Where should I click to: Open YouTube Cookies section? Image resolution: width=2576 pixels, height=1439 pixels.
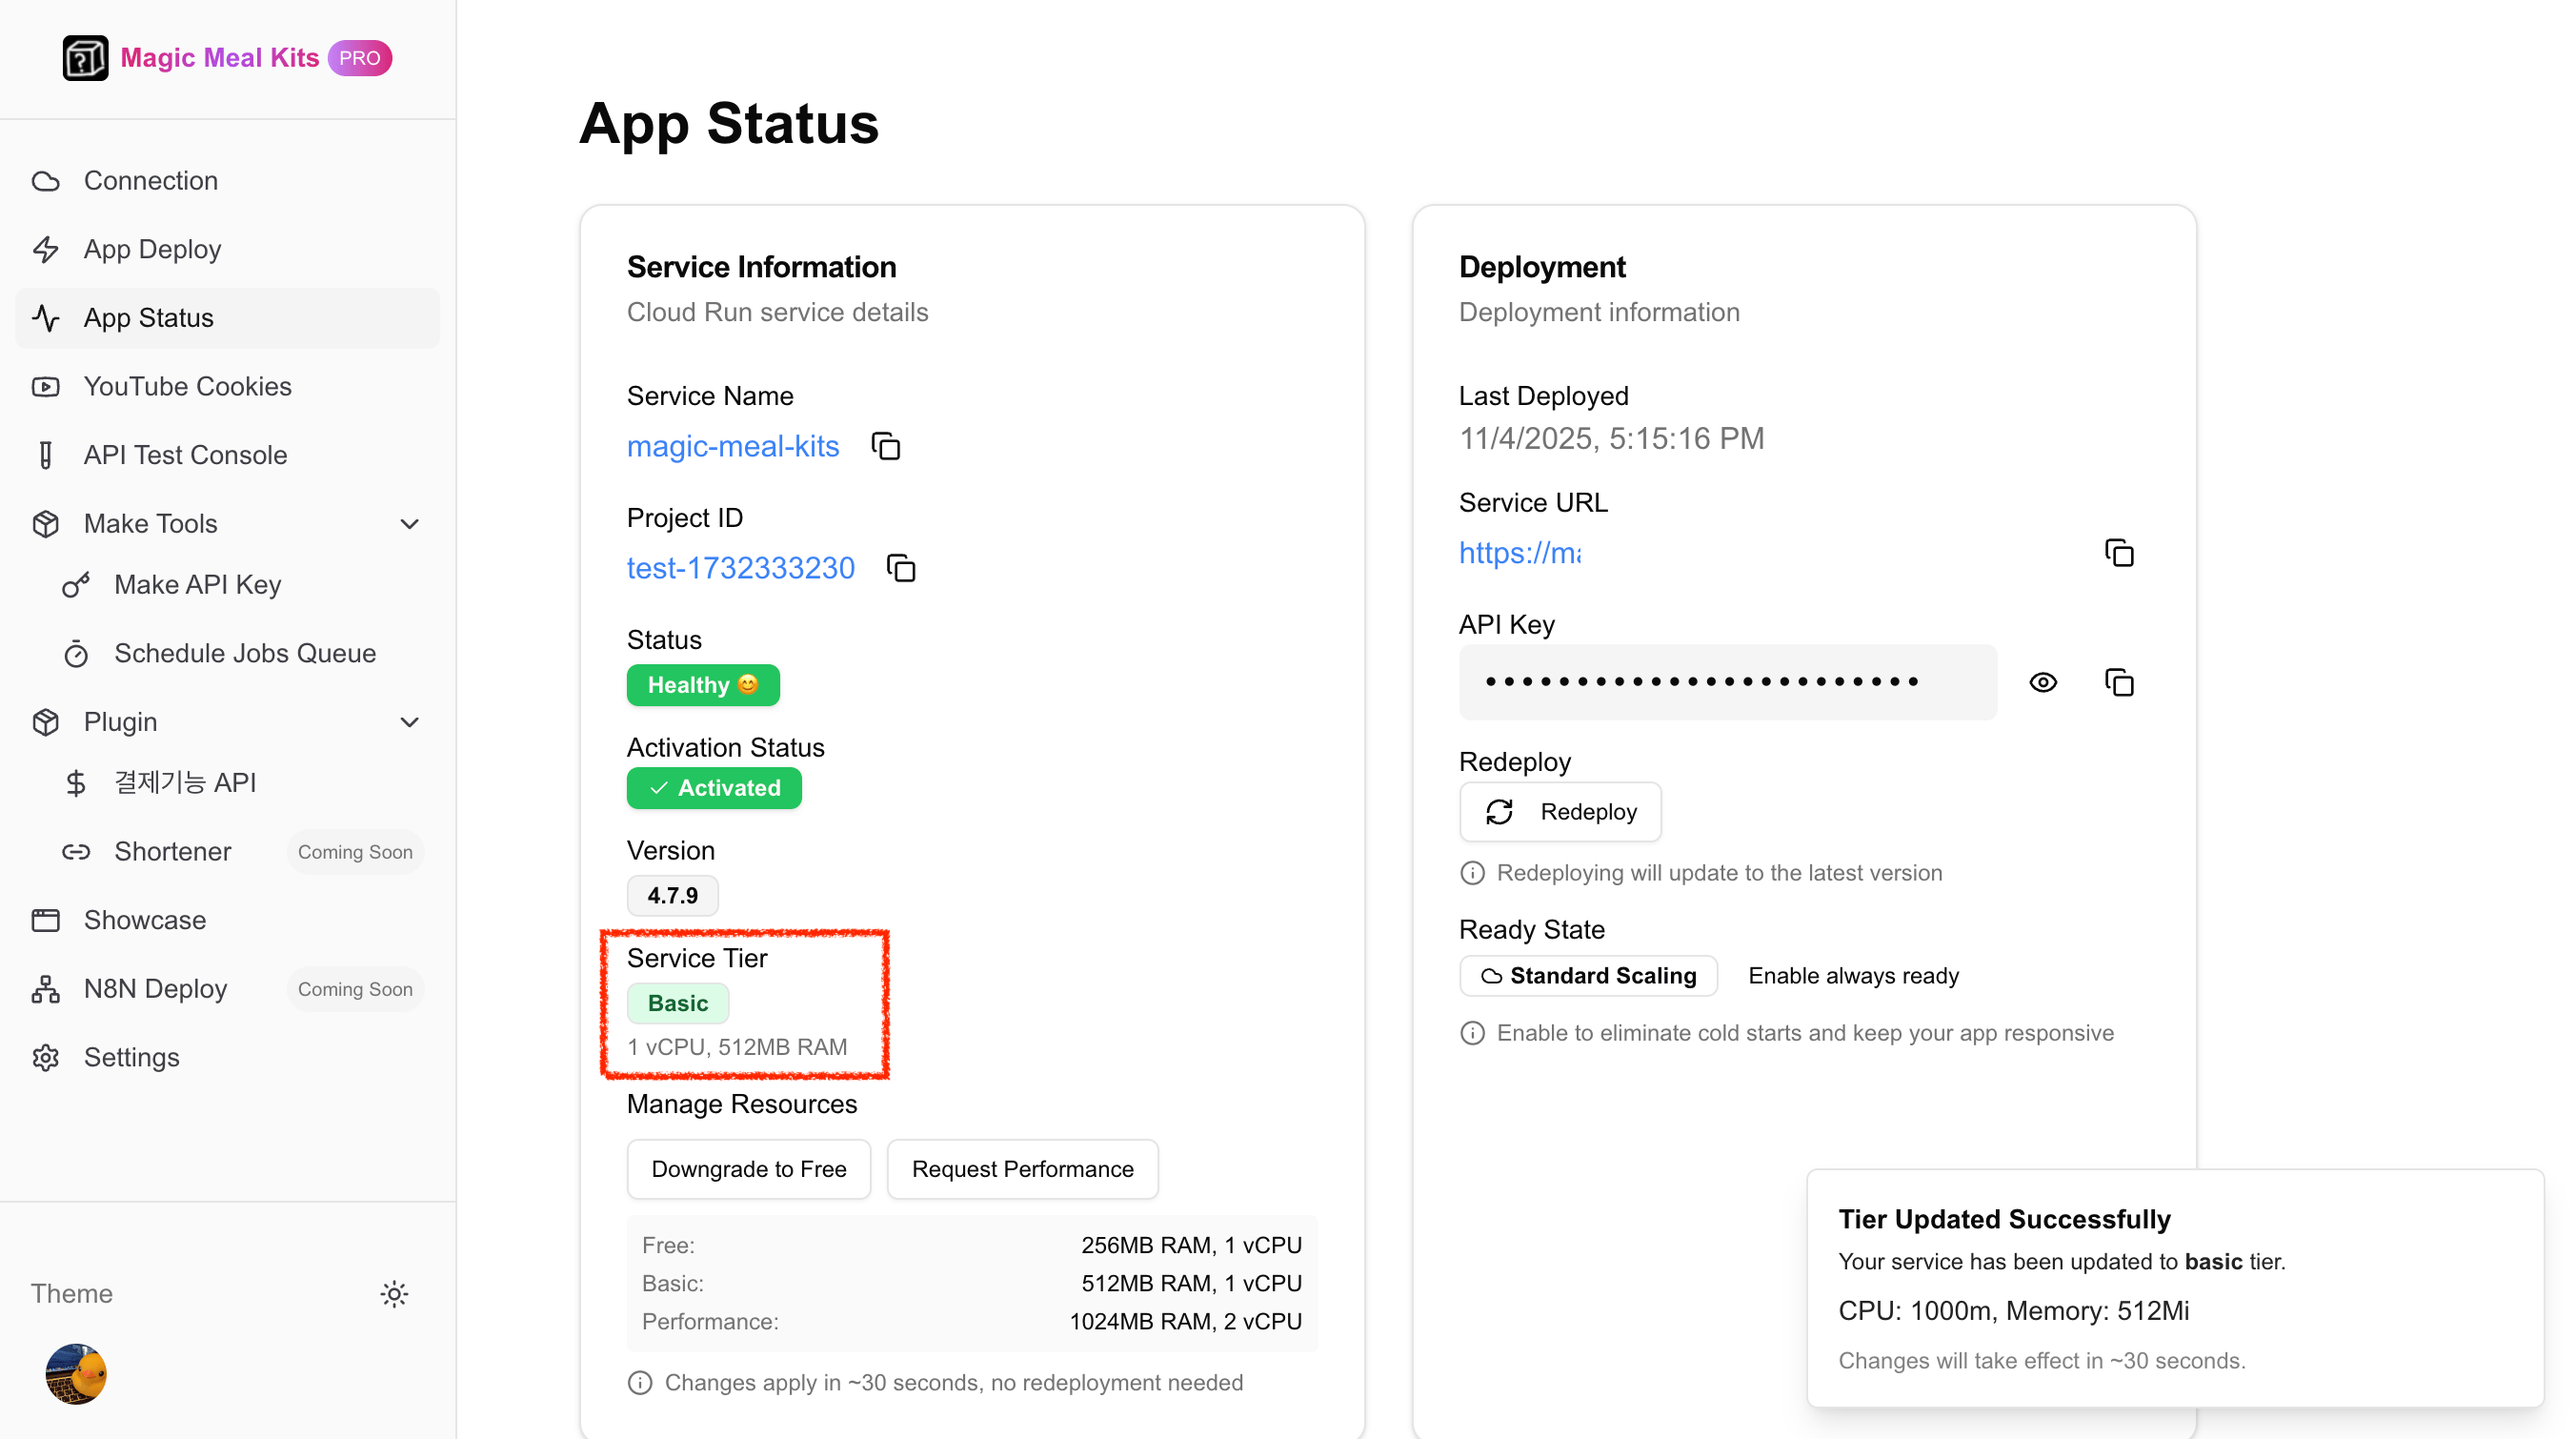[x=228, y=386]
